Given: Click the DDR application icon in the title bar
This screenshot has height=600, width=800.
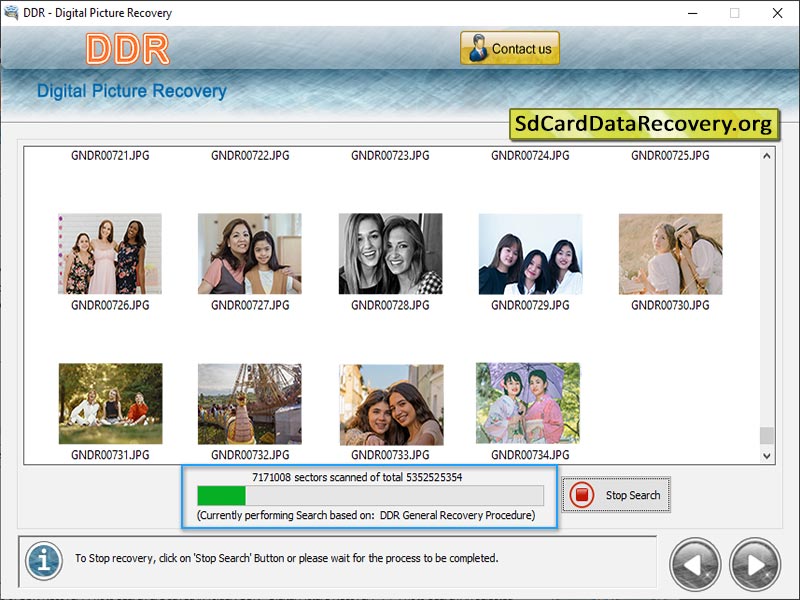Looking at the screenshot, I should (x=13, y=13).
